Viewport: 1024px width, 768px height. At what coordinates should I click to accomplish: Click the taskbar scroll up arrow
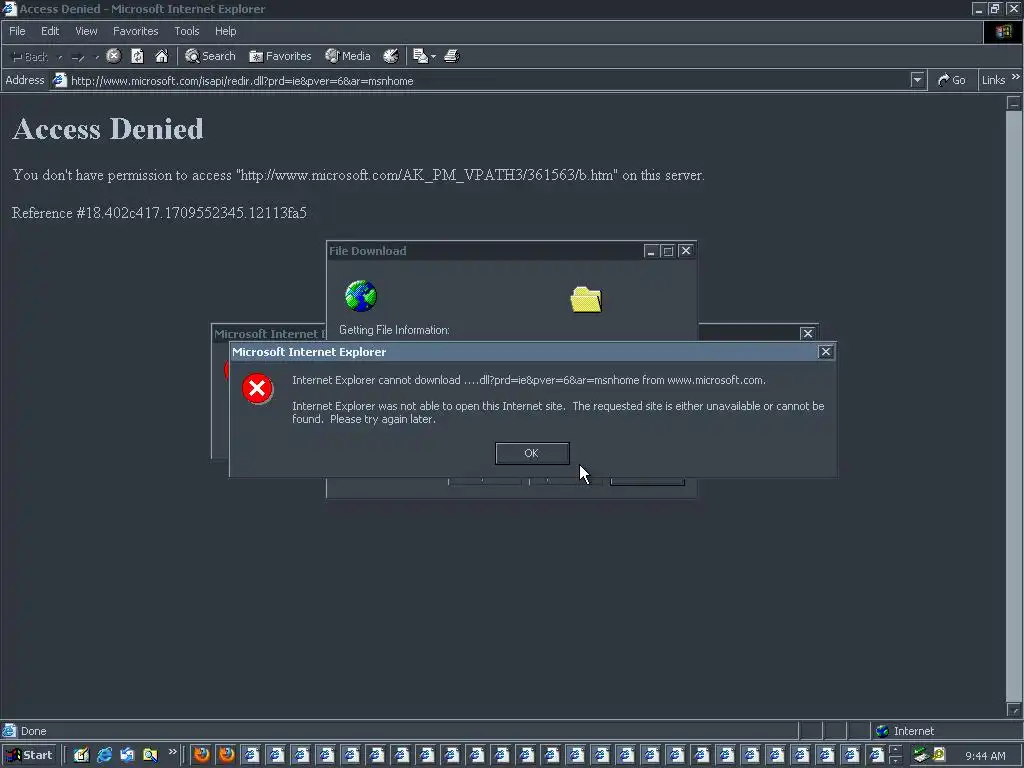pyautogui.click(x=896, y=750)
